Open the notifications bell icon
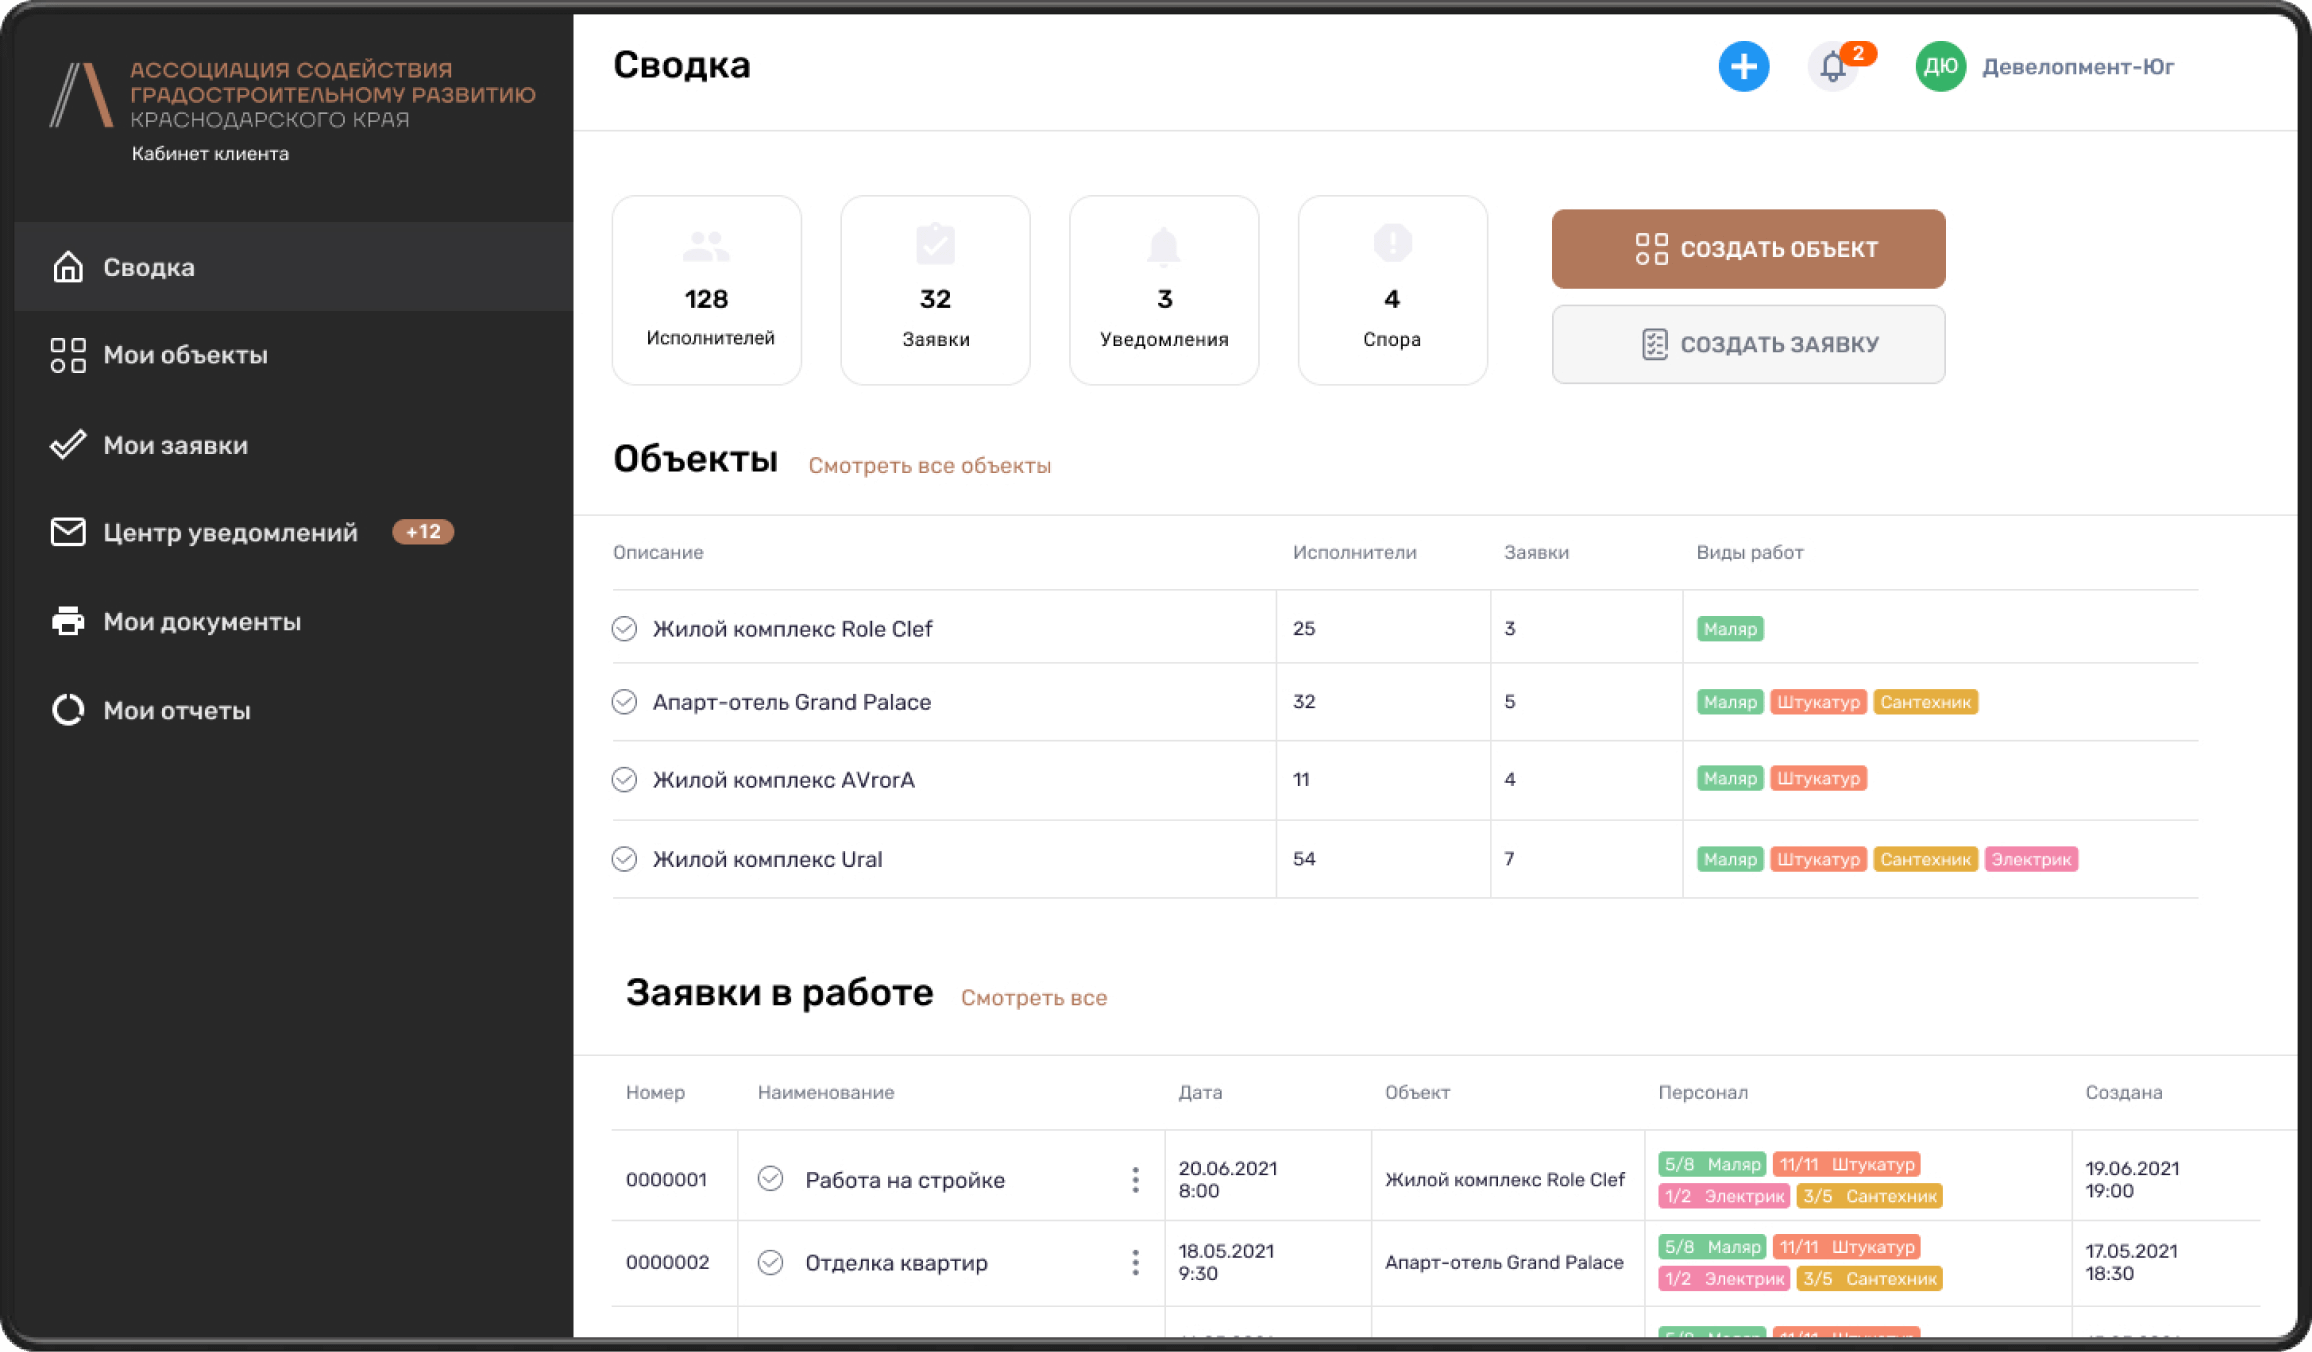 (x=1833, y=67)
